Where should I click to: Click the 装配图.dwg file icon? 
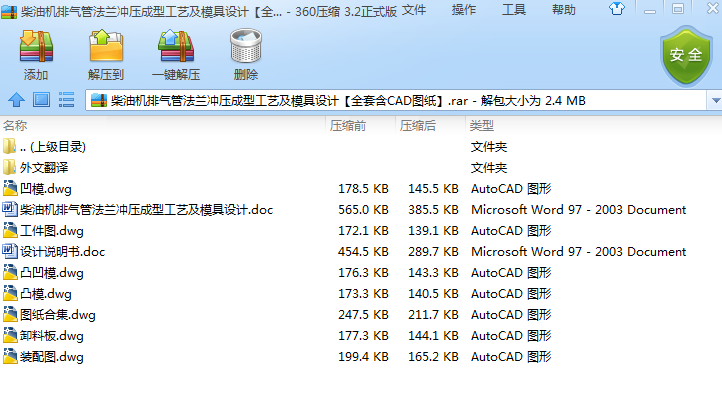pos(10,356)
